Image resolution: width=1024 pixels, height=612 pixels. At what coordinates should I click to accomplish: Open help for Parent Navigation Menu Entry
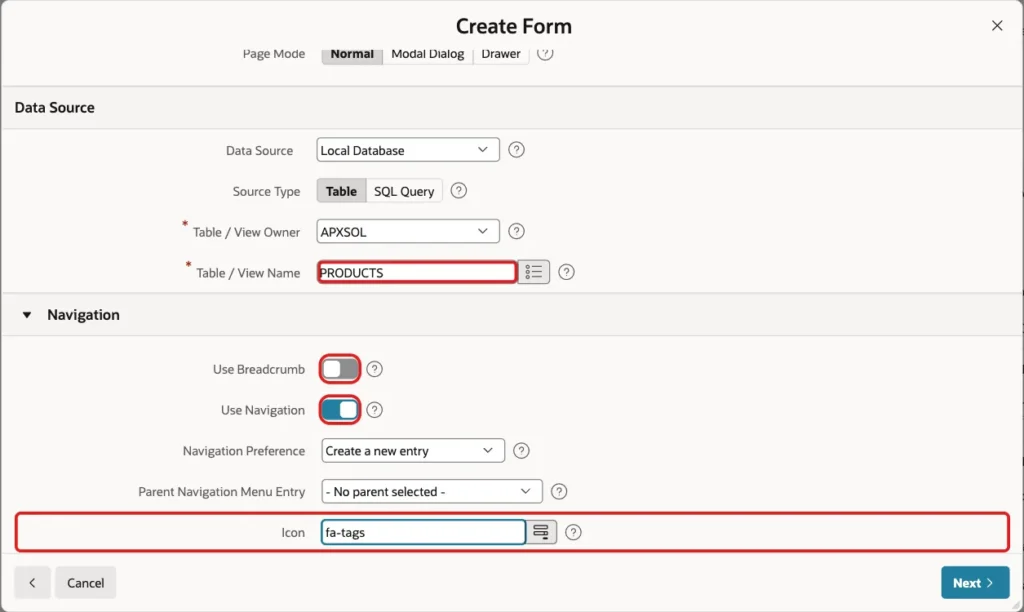click(x=559, y=491)
